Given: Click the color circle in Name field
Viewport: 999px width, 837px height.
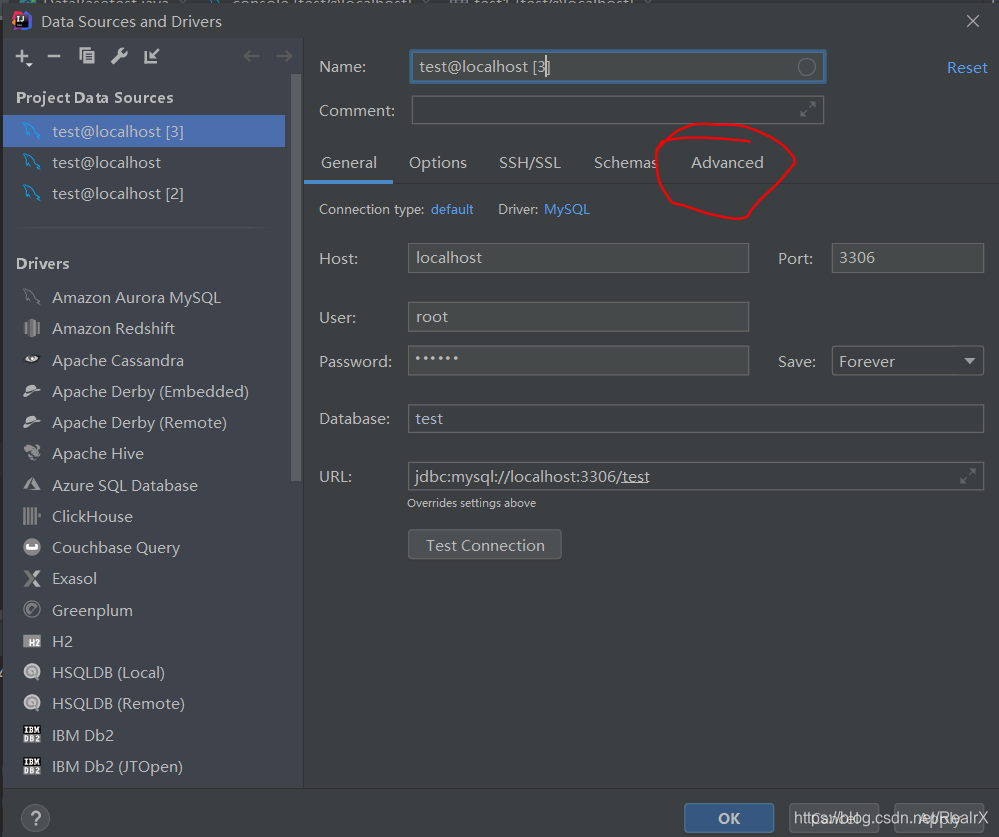Looking at the screenshot, I should tap(807, 67).
